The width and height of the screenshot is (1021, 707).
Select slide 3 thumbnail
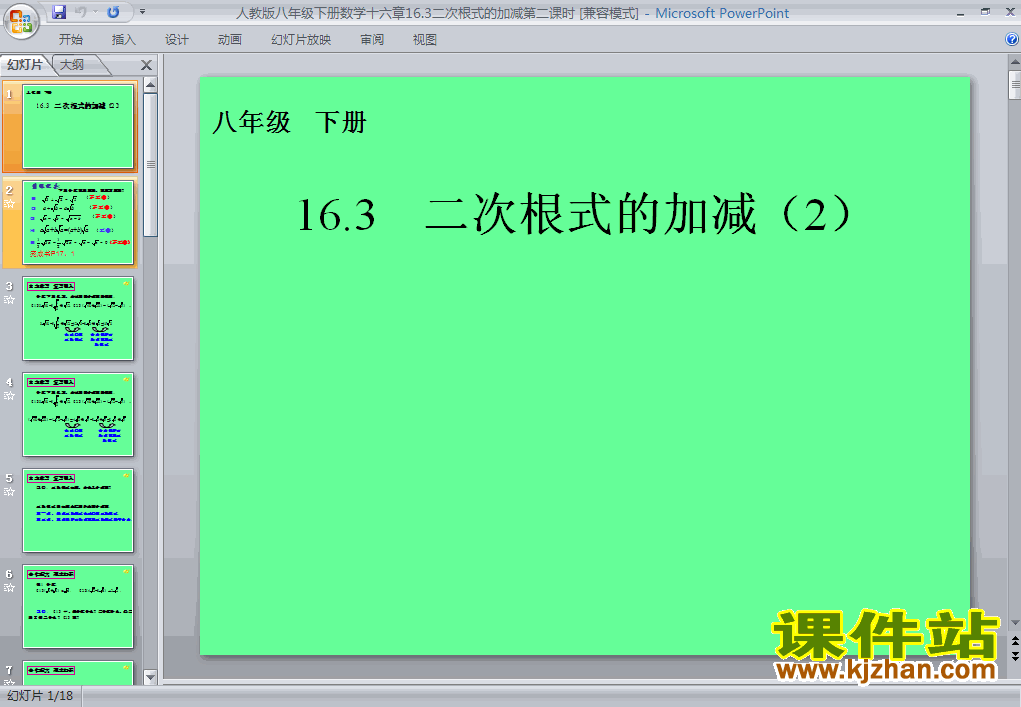point(78,318)
